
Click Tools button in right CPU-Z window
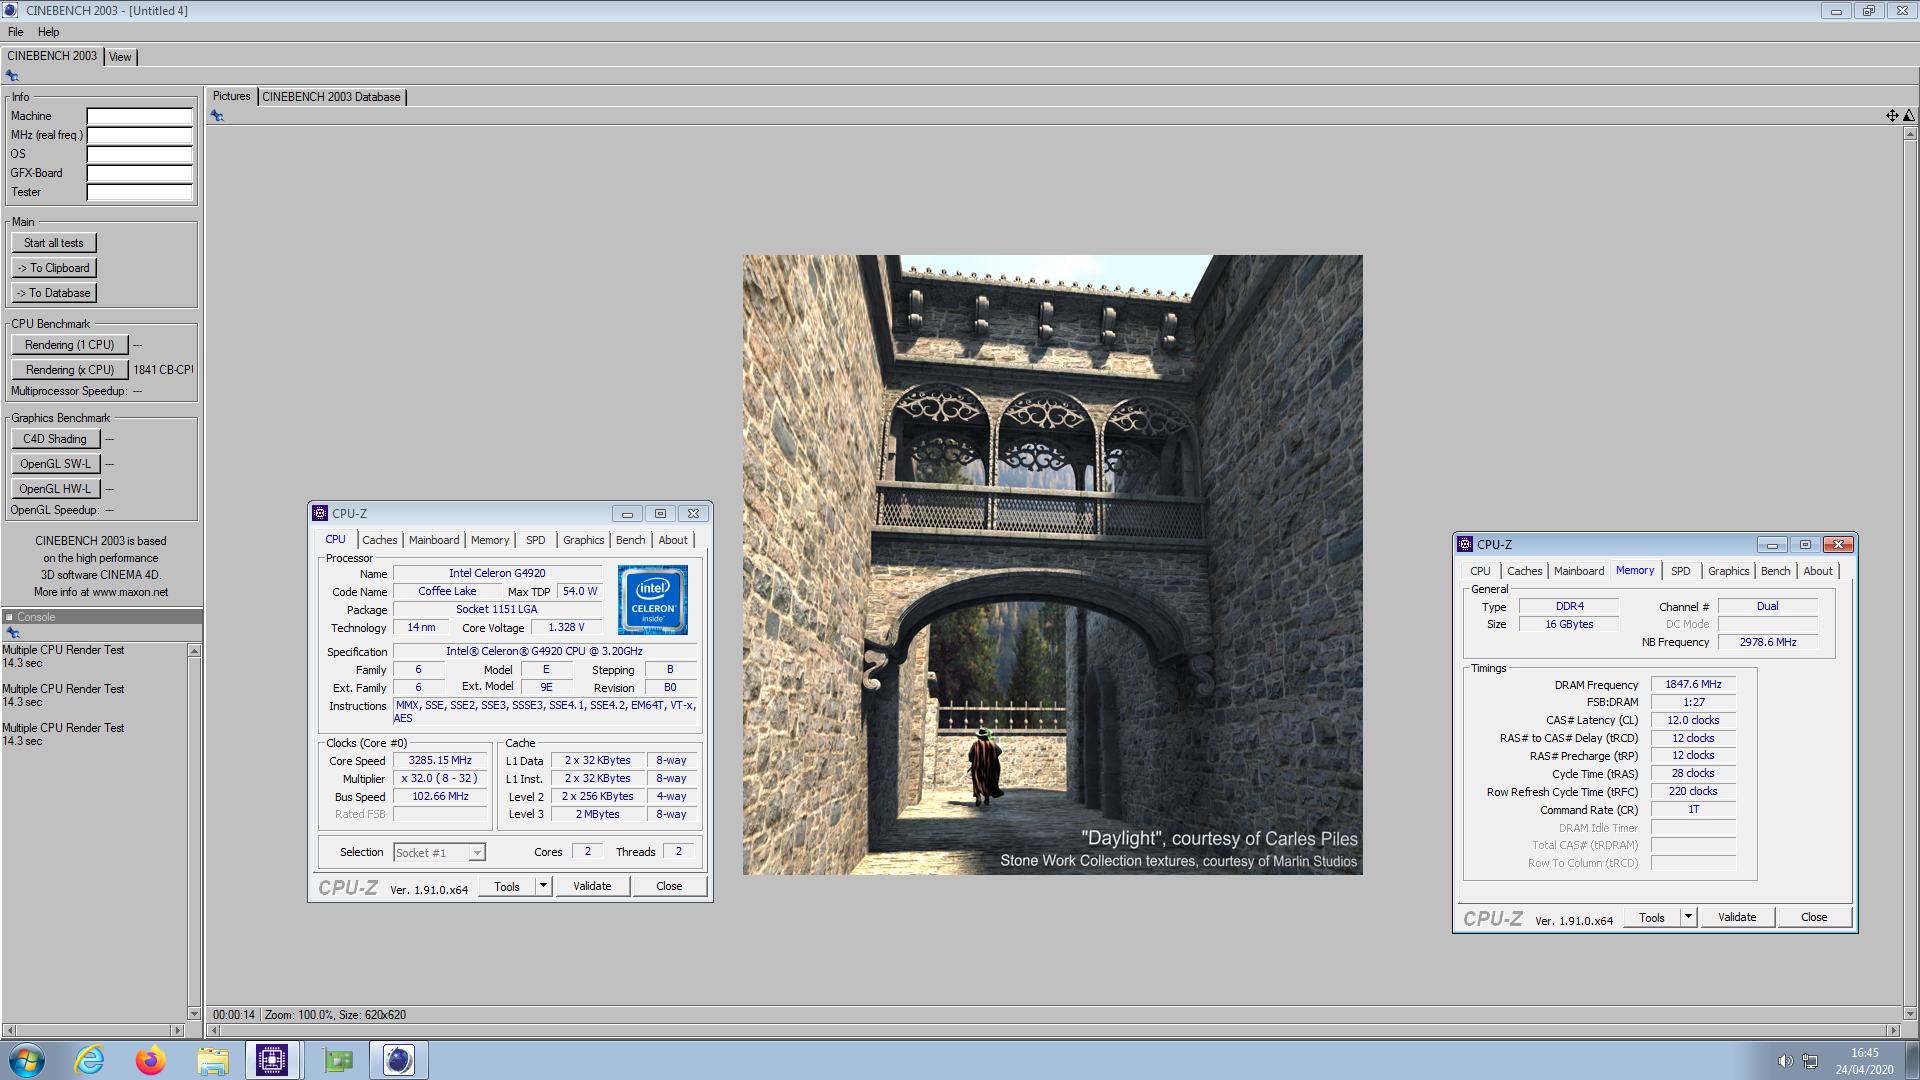tap(1652, 918)
